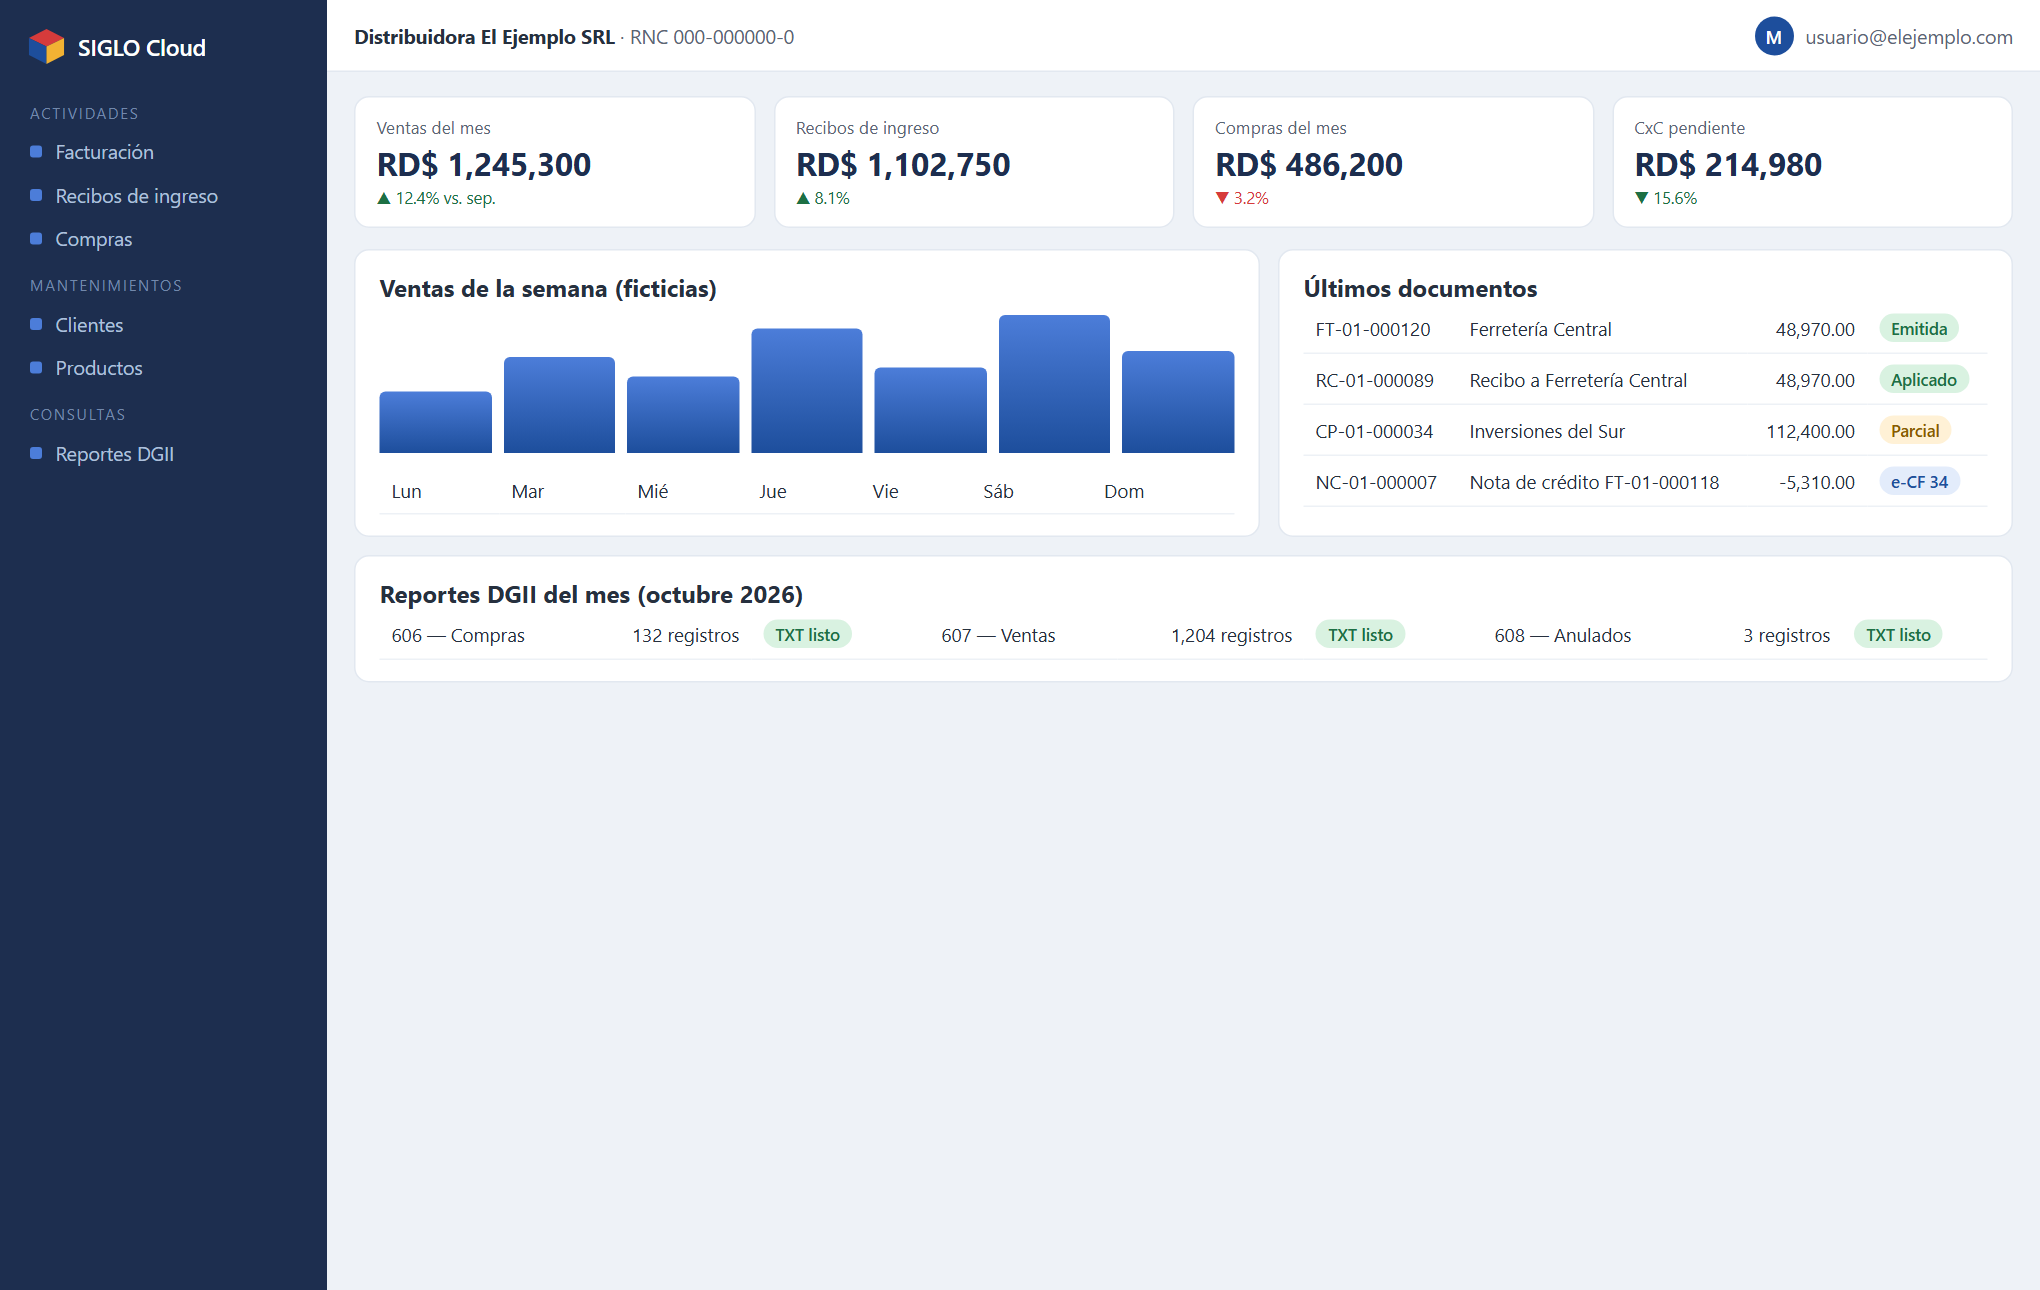
Task: Click document number RC-01-000089
Action: pyautogui.click(x=1374, y=381)
